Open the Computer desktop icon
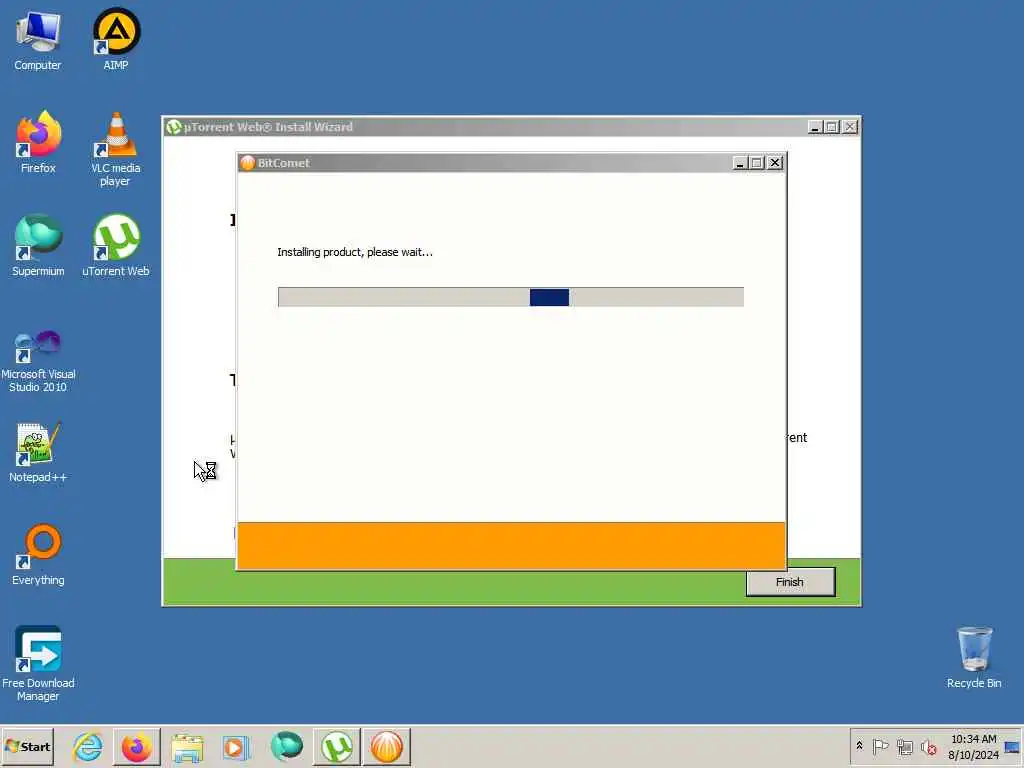Viewport: 1024px width, 768px height. [x=38, y=39]
